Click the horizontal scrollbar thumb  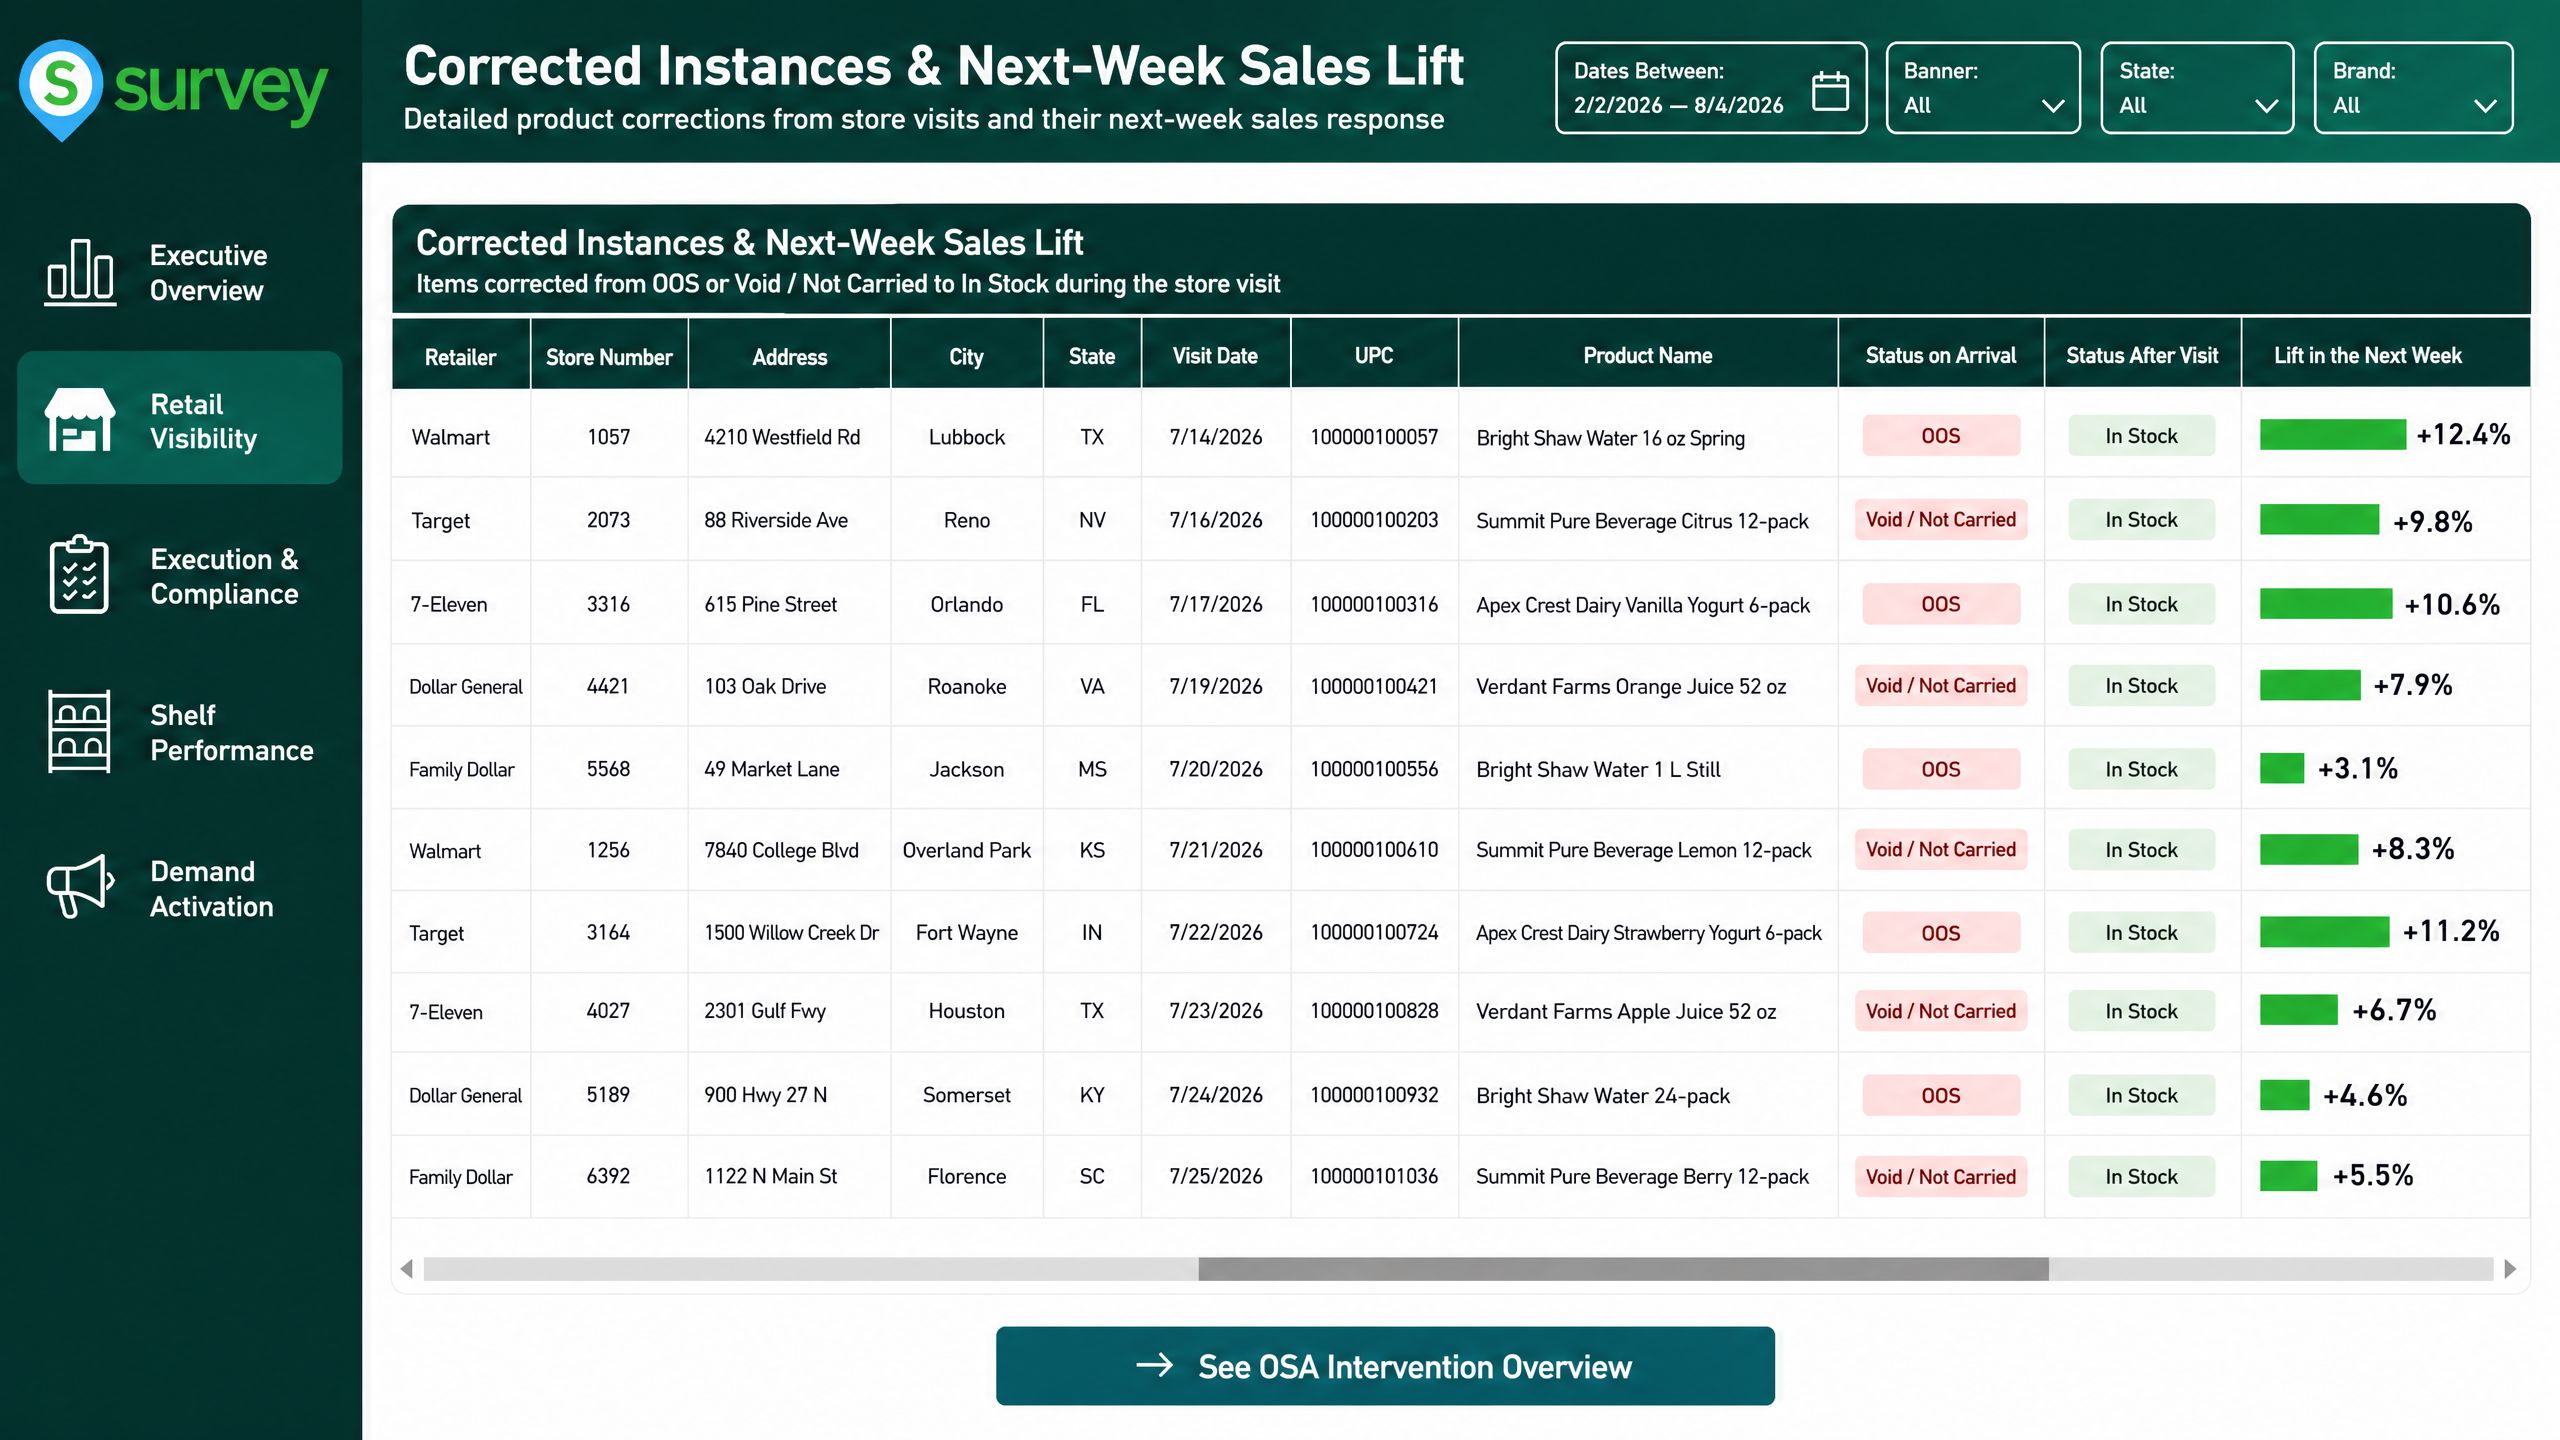[1623, 1269]
